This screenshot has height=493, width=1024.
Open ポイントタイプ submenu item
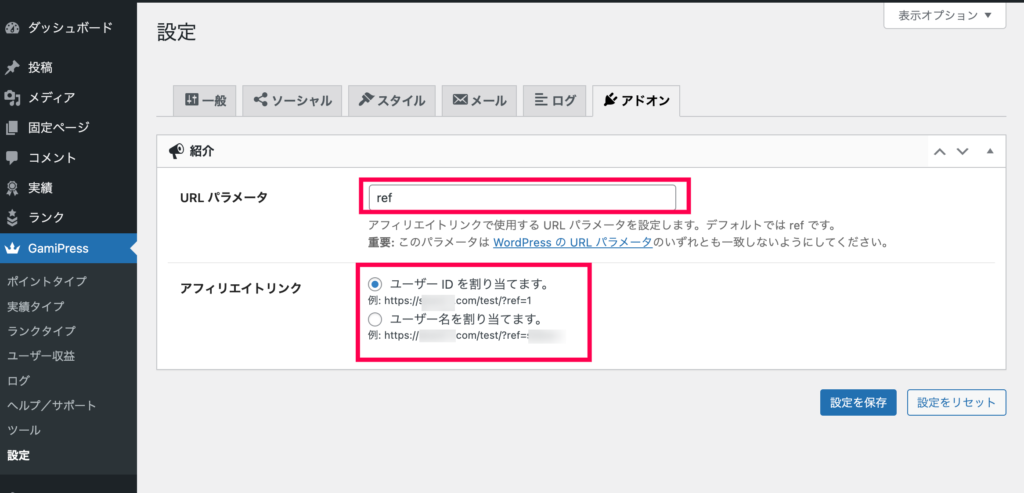click(46, 281)
